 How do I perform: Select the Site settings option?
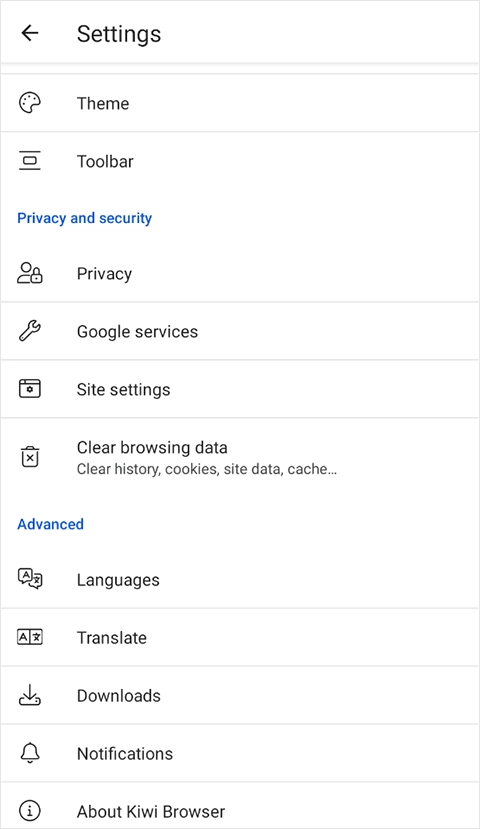(x=240, y=389)
